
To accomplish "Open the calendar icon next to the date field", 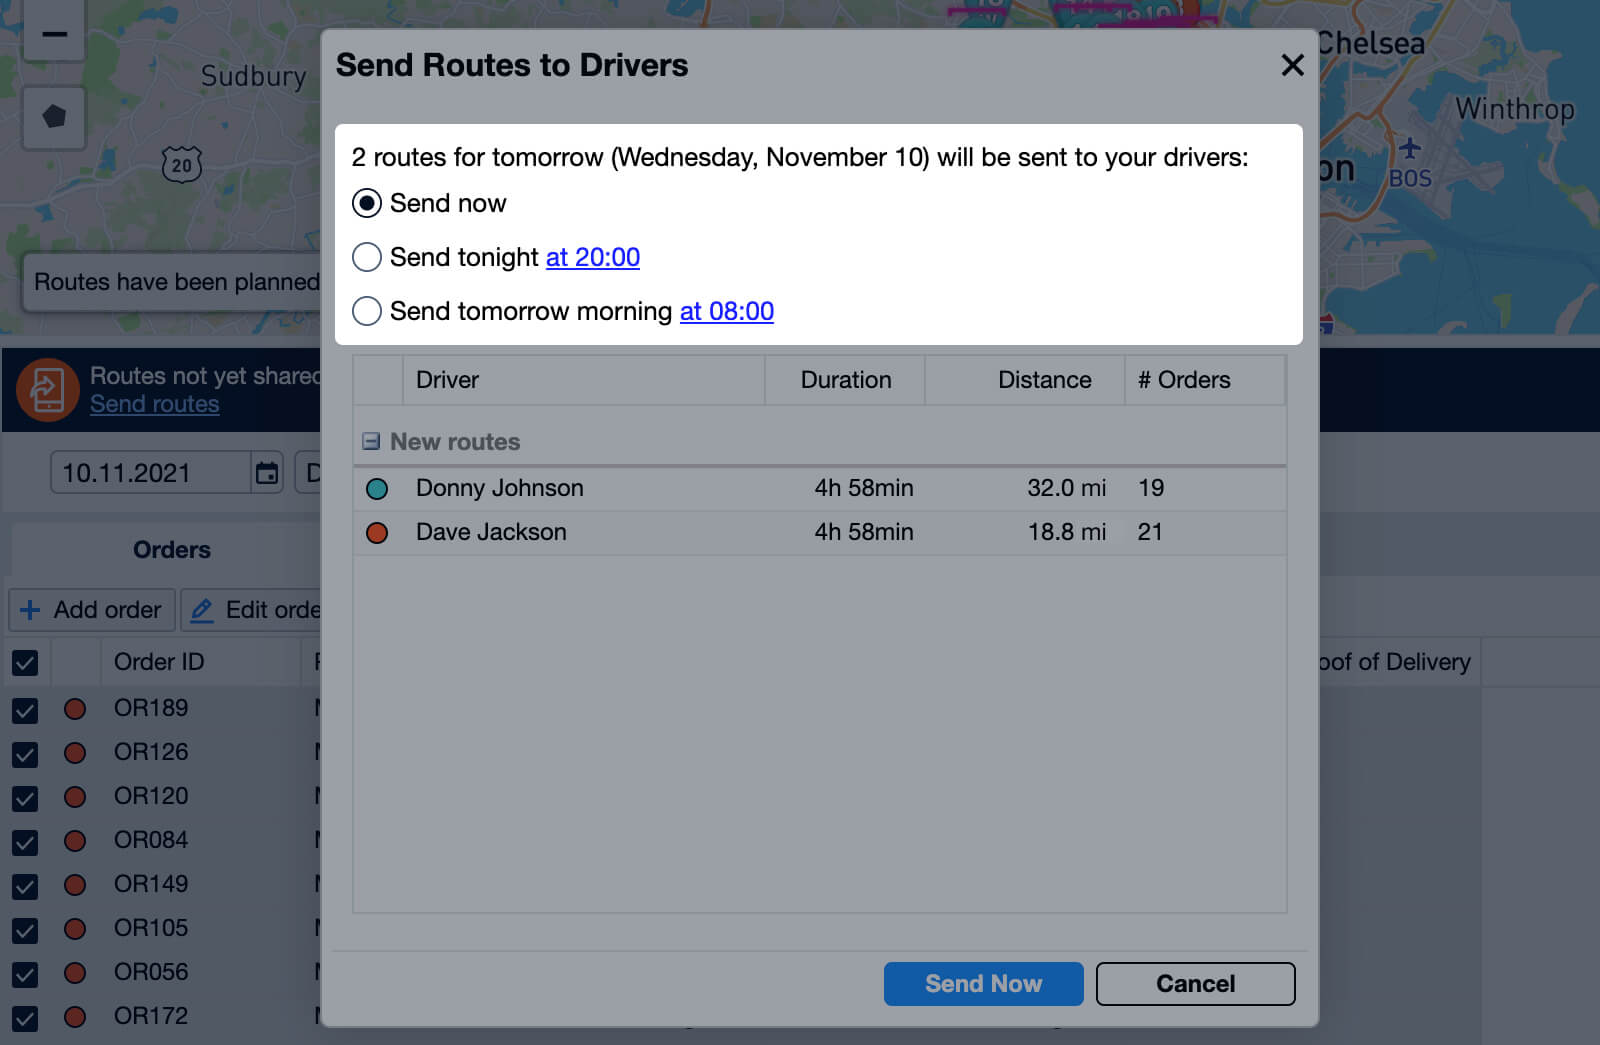I will [266, 472].
